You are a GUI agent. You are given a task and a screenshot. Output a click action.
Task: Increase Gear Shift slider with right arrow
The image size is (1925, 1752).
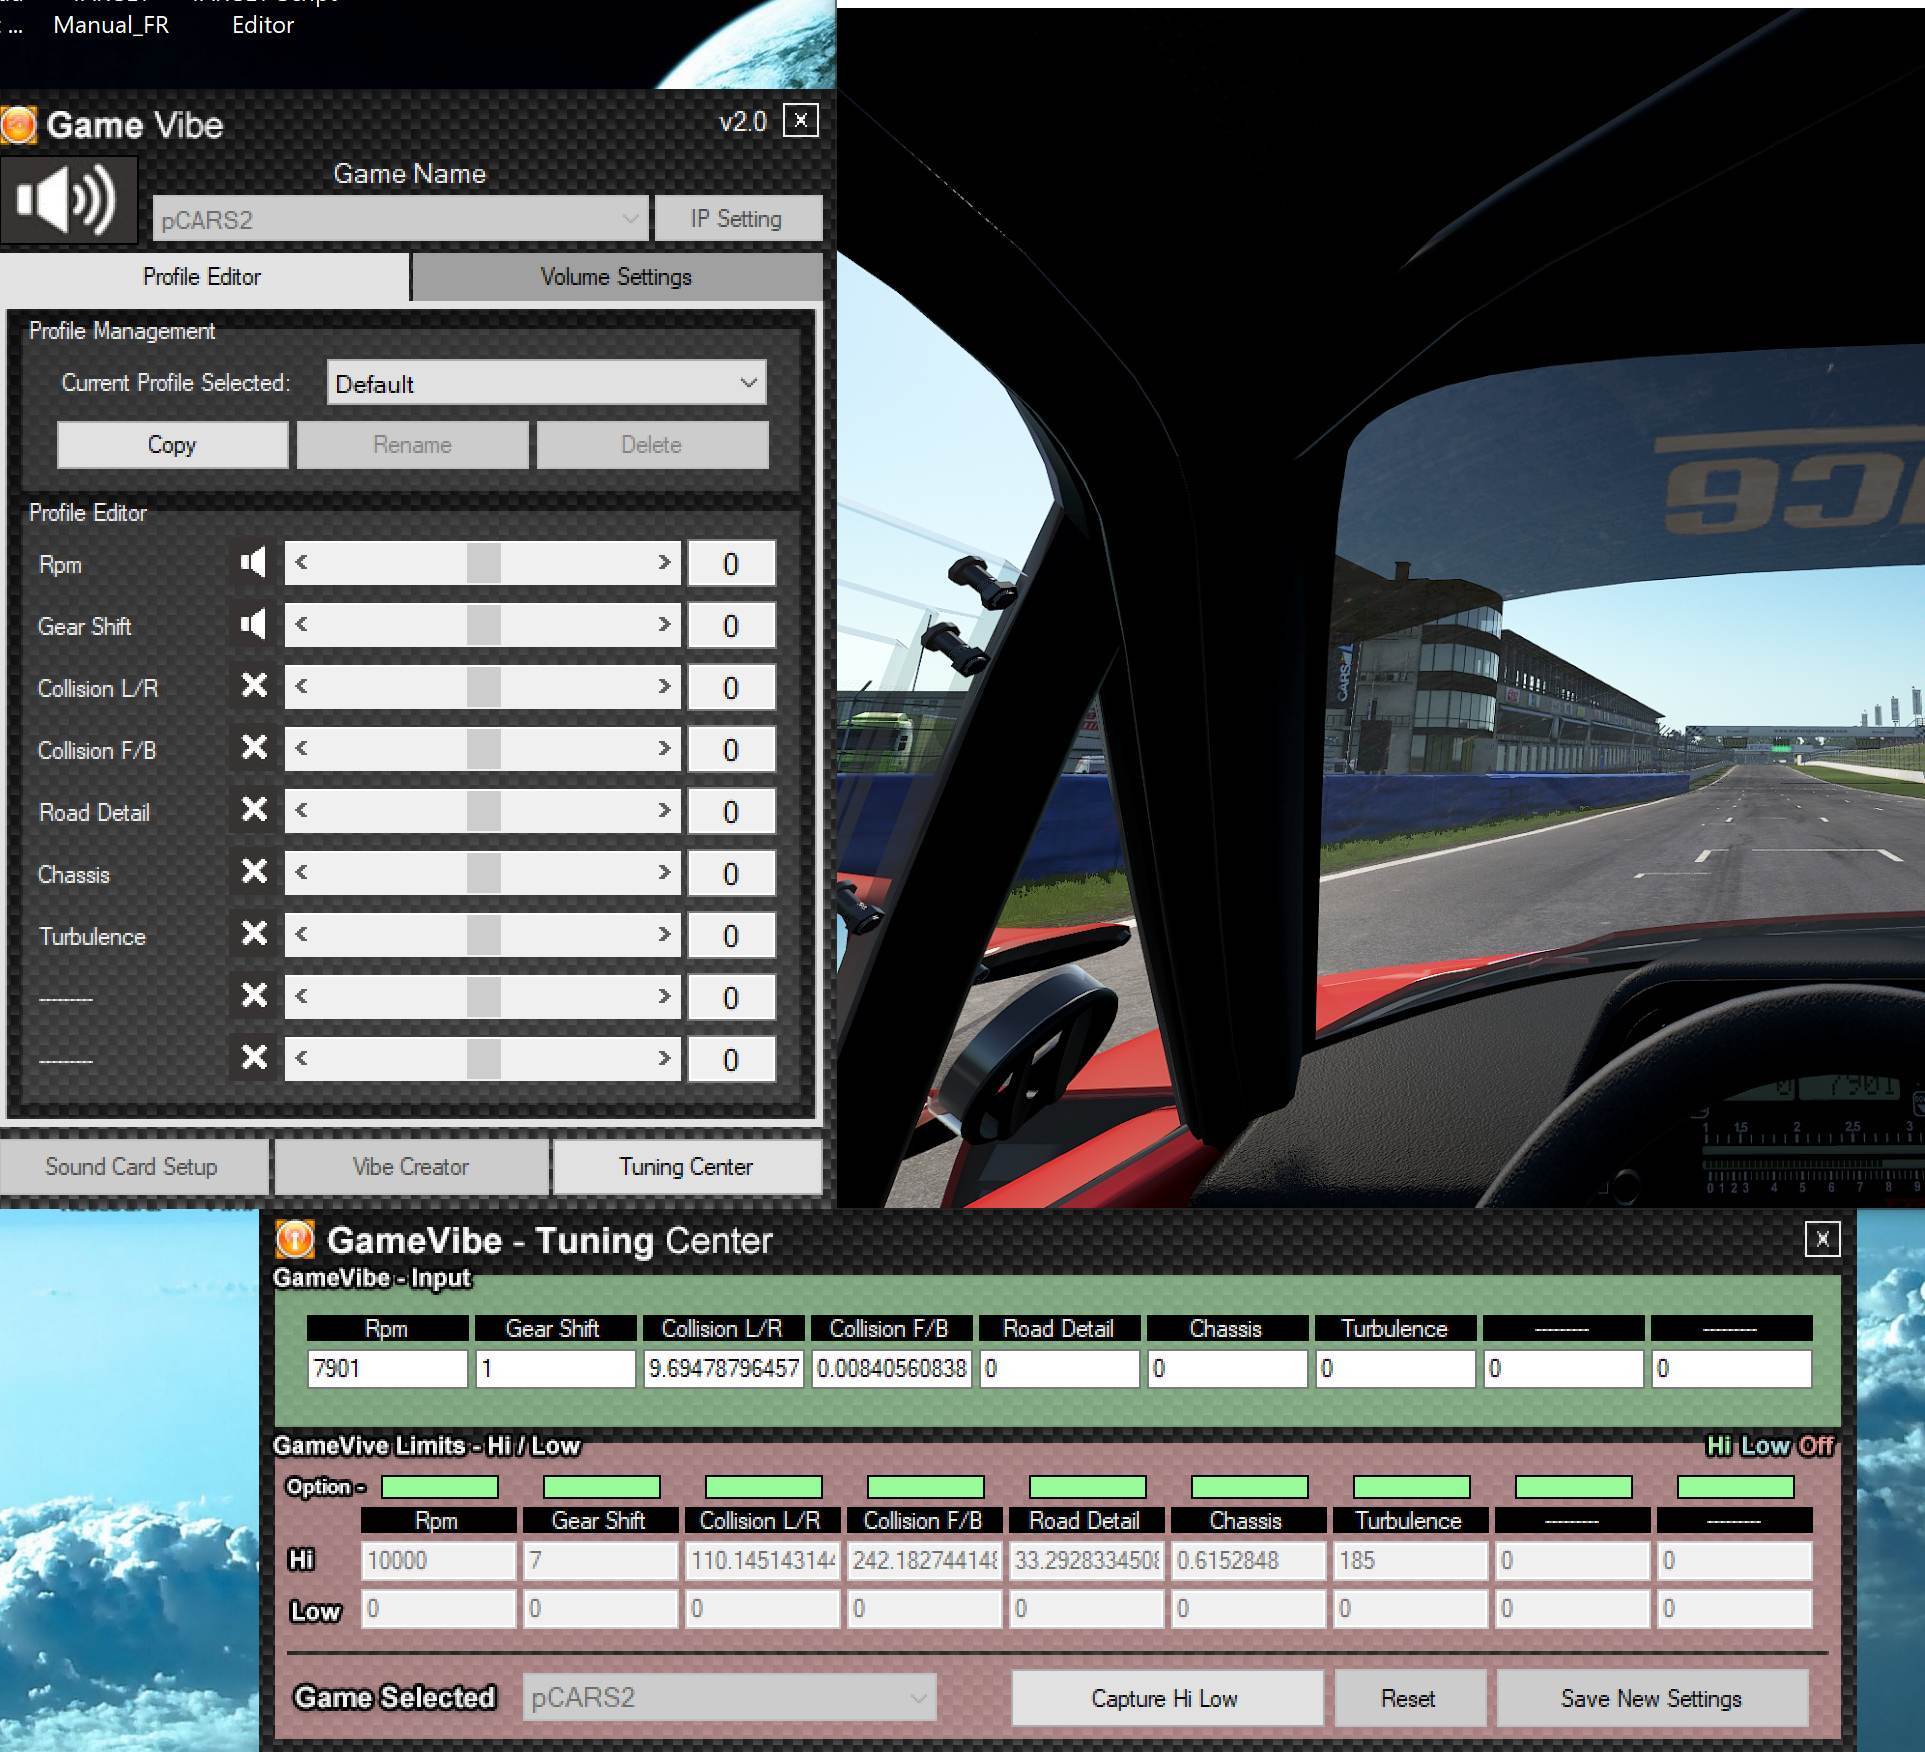coord(664,625)
